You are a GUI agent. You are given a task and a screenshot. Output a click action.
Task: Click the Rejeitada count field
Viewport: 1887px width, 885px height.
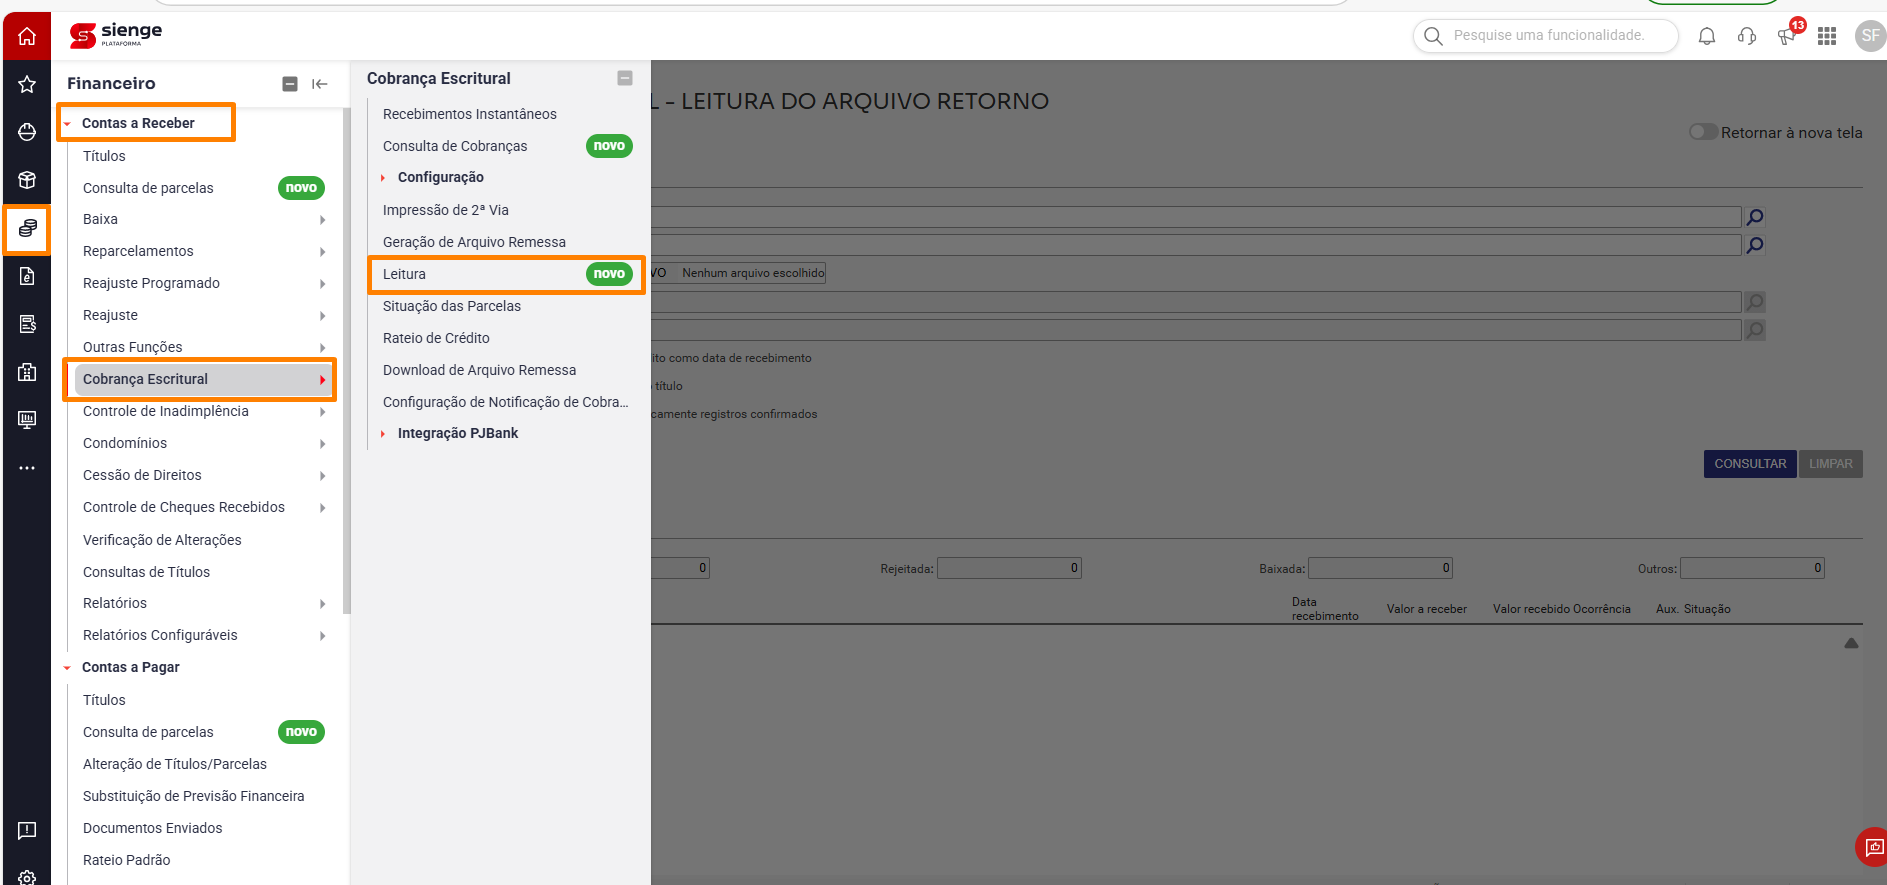point(1009,568)
